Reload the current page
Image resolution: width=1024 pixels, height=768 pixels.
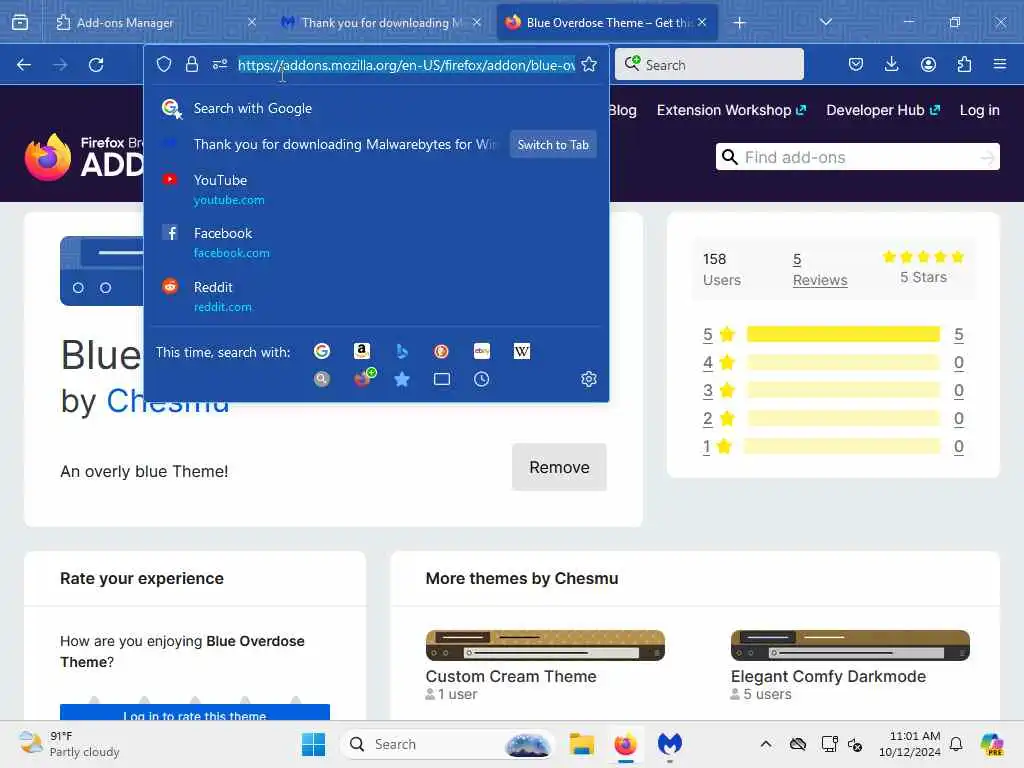pyautogui.click(x=96, y=65)
